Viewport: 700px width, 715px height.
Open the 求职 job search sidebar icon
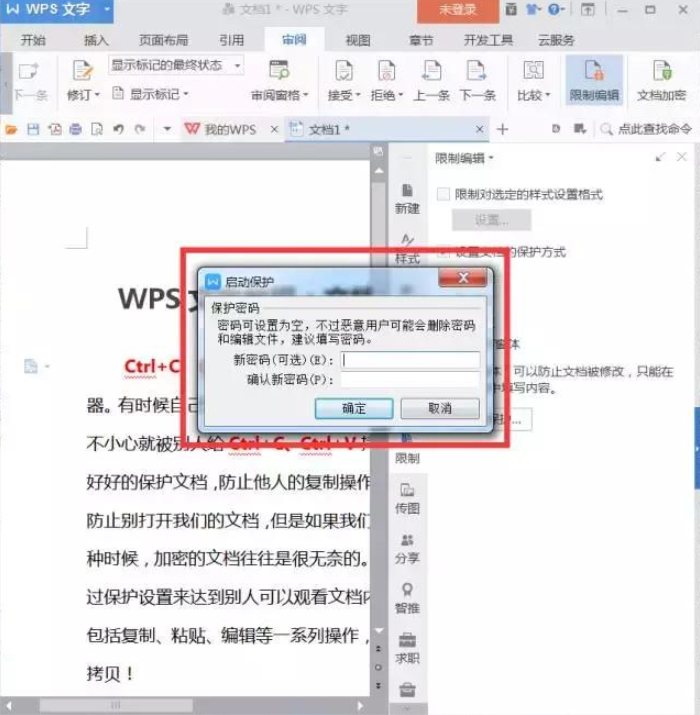coord(407,649)
